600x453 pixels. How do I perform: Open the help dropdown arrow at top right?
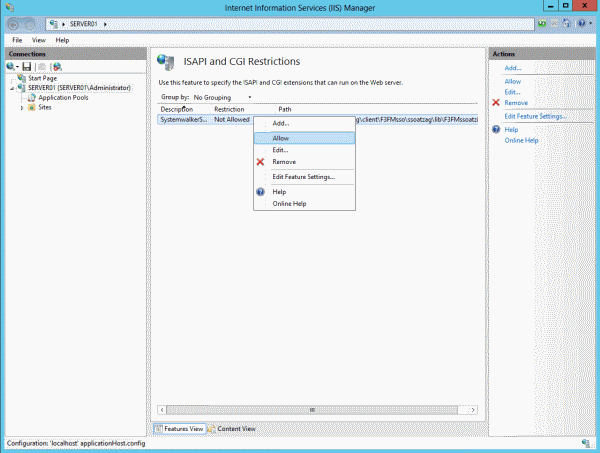(x=590, y=24)
